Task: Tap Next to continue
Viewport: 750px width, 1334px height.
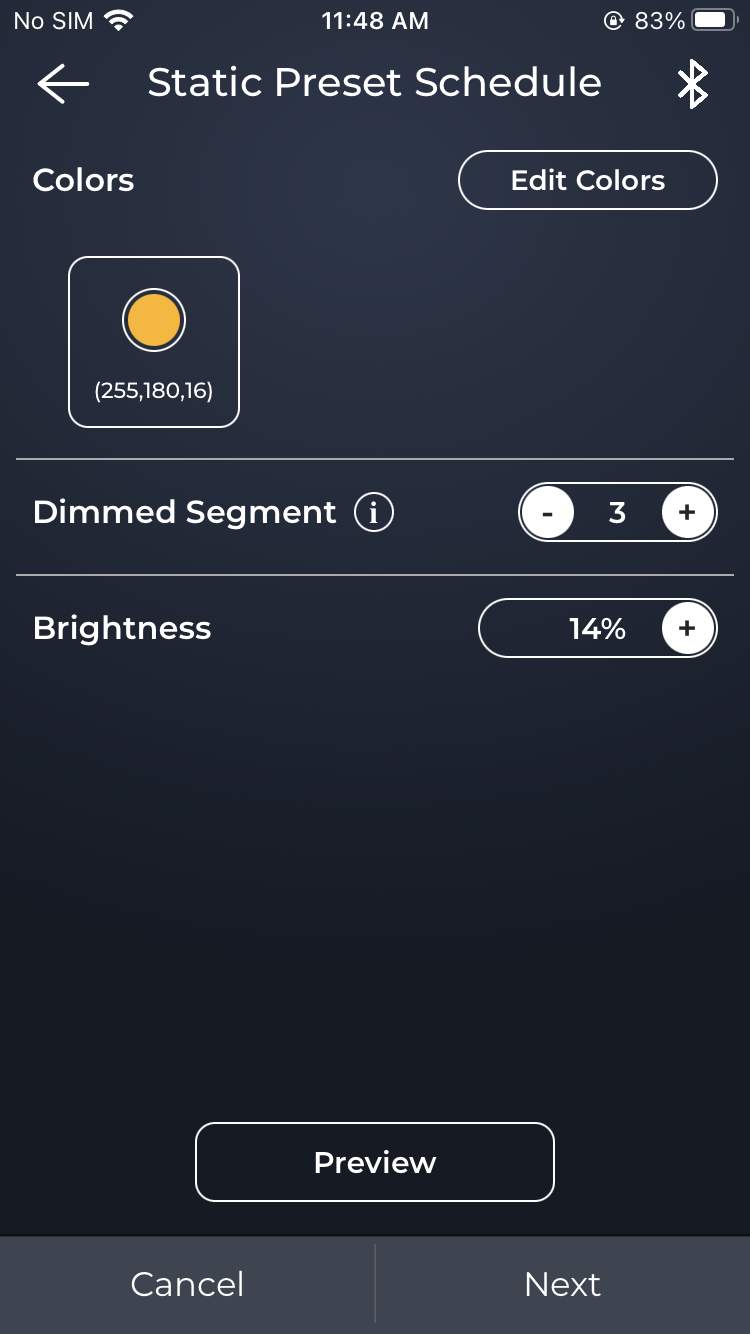Action: point(562,1284)
